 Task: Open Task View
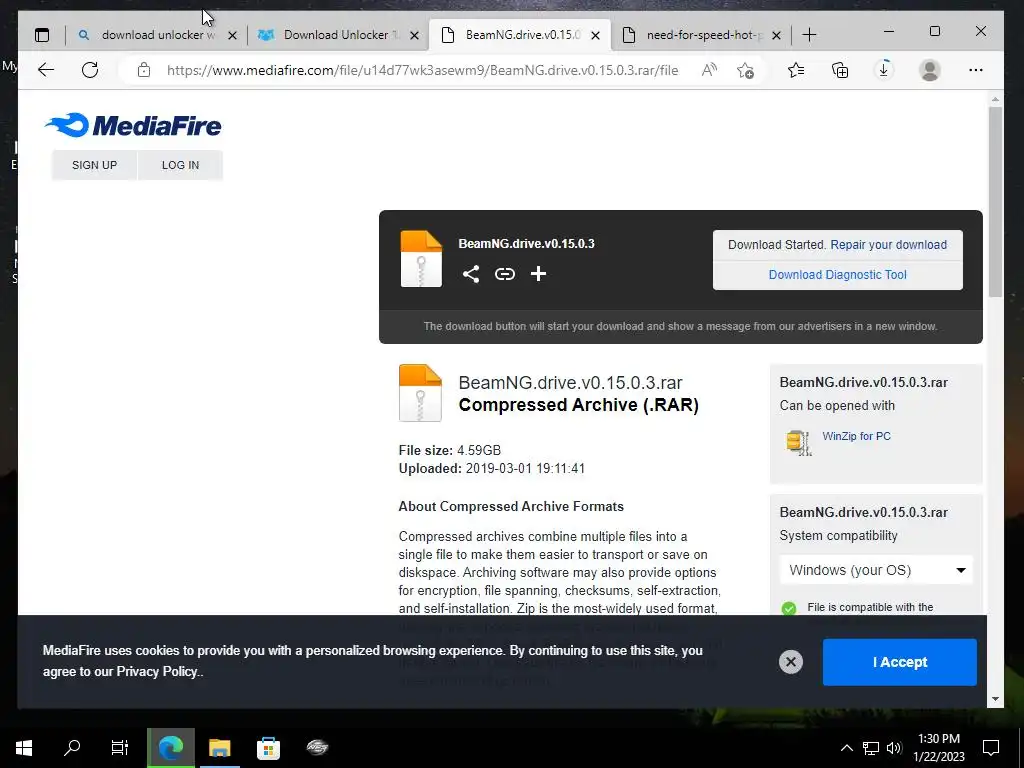[x=120, y=747]
